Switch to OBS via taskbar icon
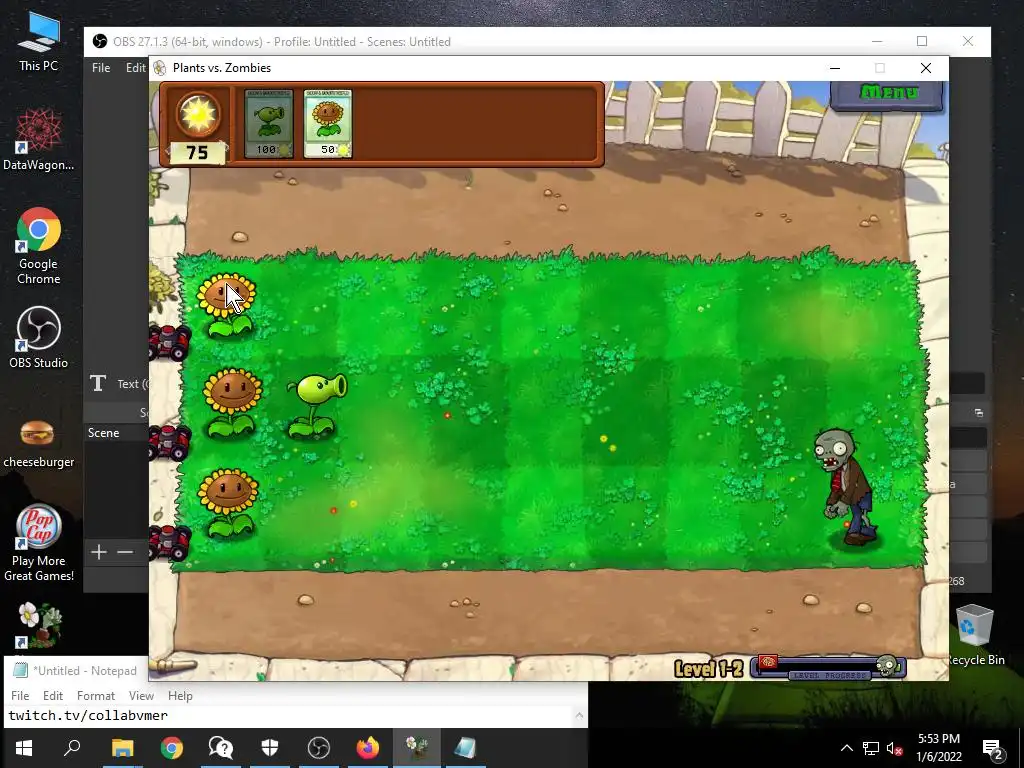Image resolution: width=1024 pixels, height=768 pixels. [319, 748]
